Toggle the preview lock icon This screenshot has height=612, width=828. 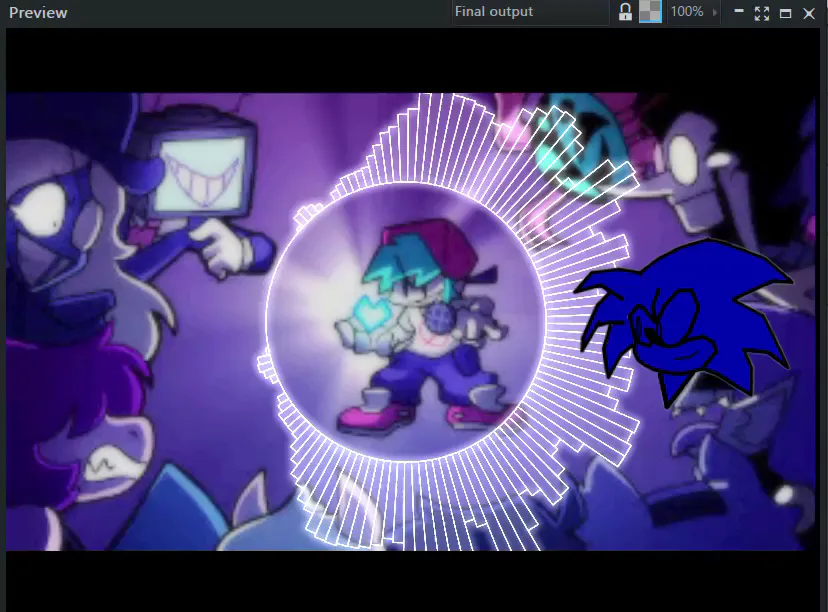tap(625, 12)
